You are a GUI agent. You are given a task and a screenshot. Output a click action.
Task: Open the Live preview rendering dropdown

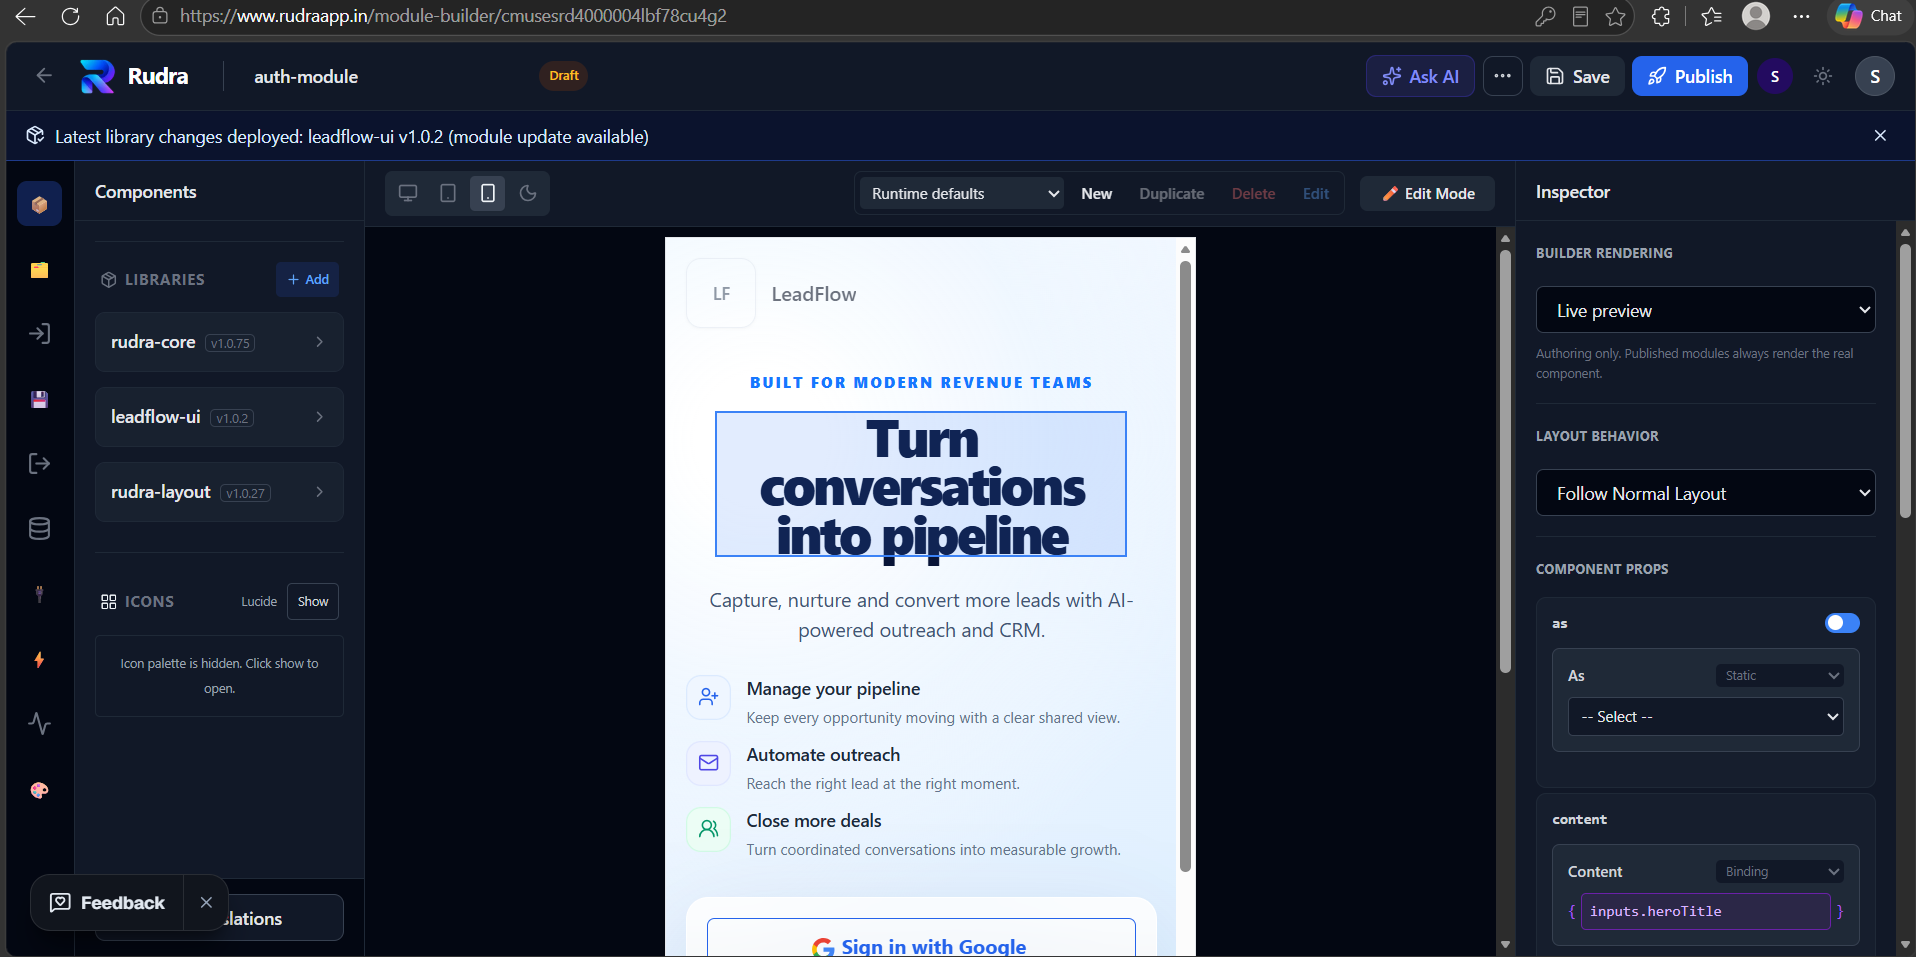pyautogui.click(x=1705, y=310)
